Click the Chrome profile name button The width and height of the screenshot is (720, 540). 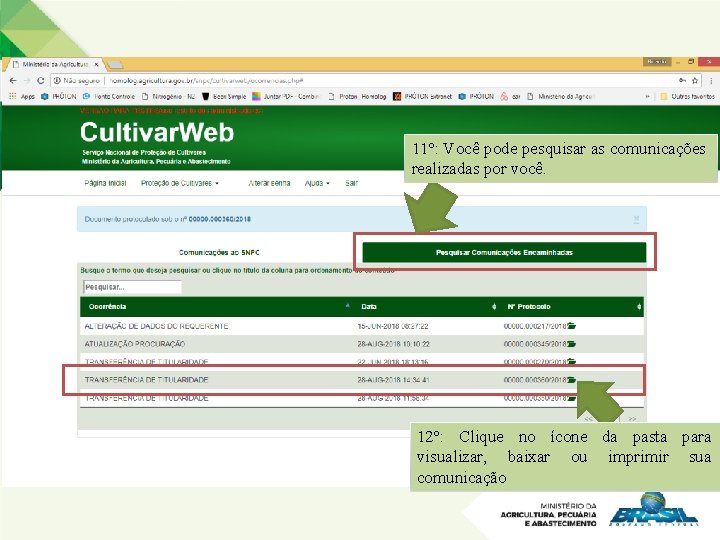coord(657,62)
